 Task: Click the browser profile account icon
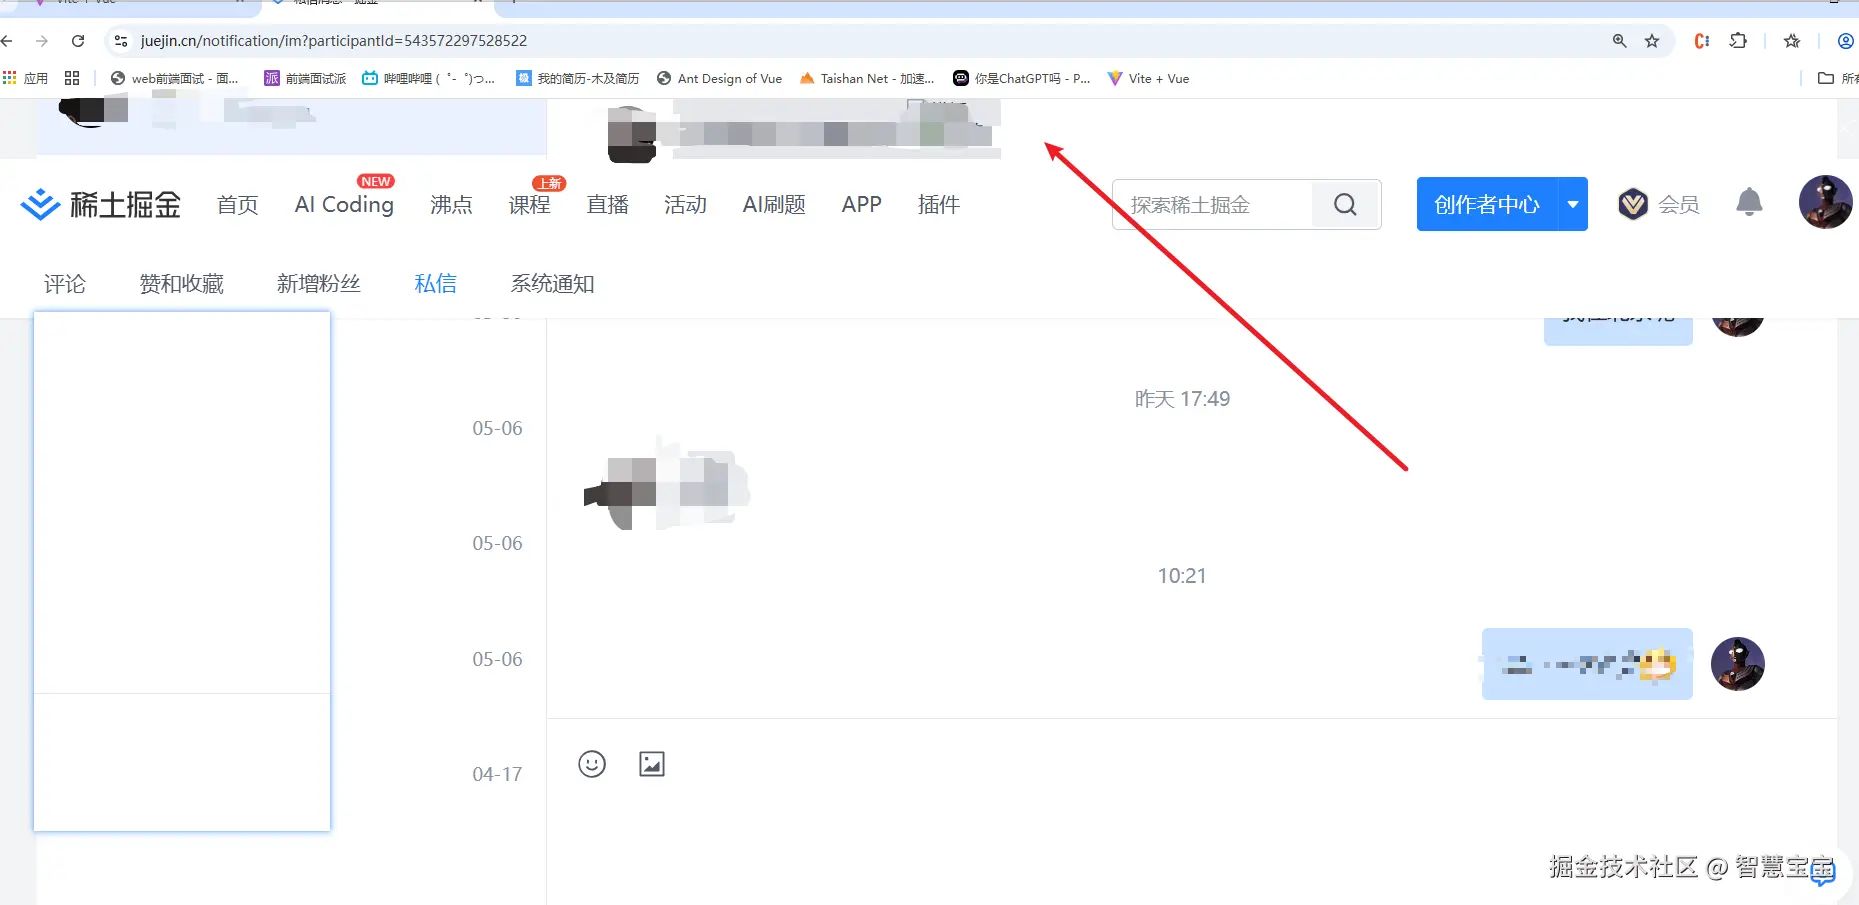1845,41
